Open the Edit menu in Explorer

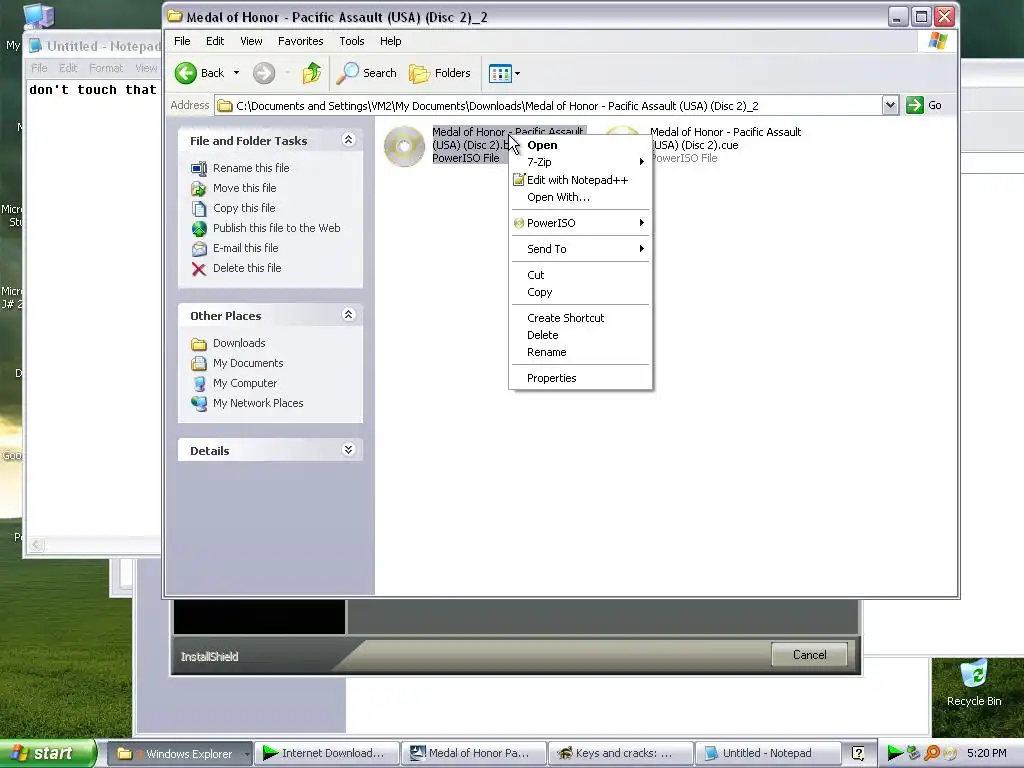(x=215, y=41)
